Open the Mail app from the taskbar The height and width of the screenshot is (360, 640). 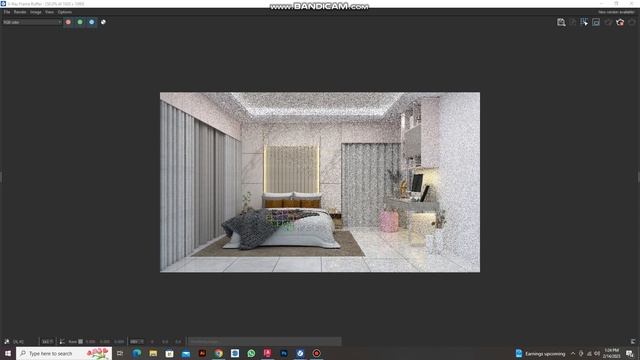(x=186, y=353)
